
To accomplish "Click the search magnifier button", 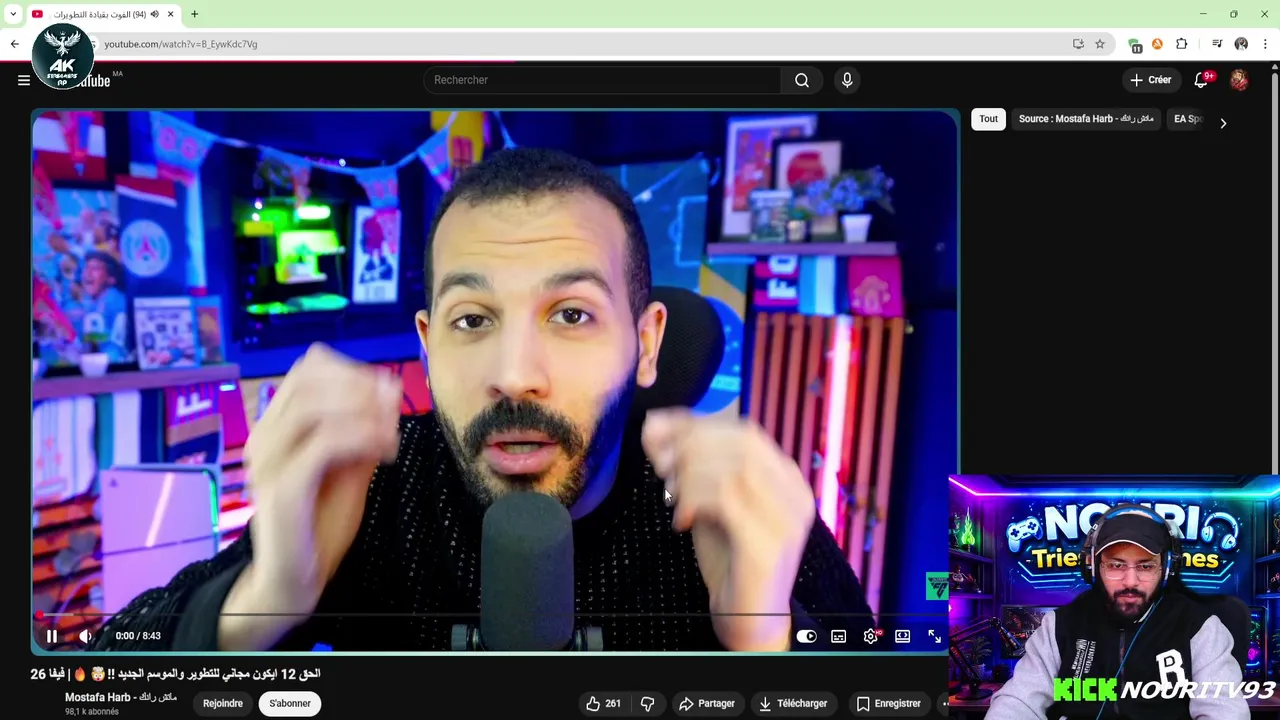I will 802,80.
